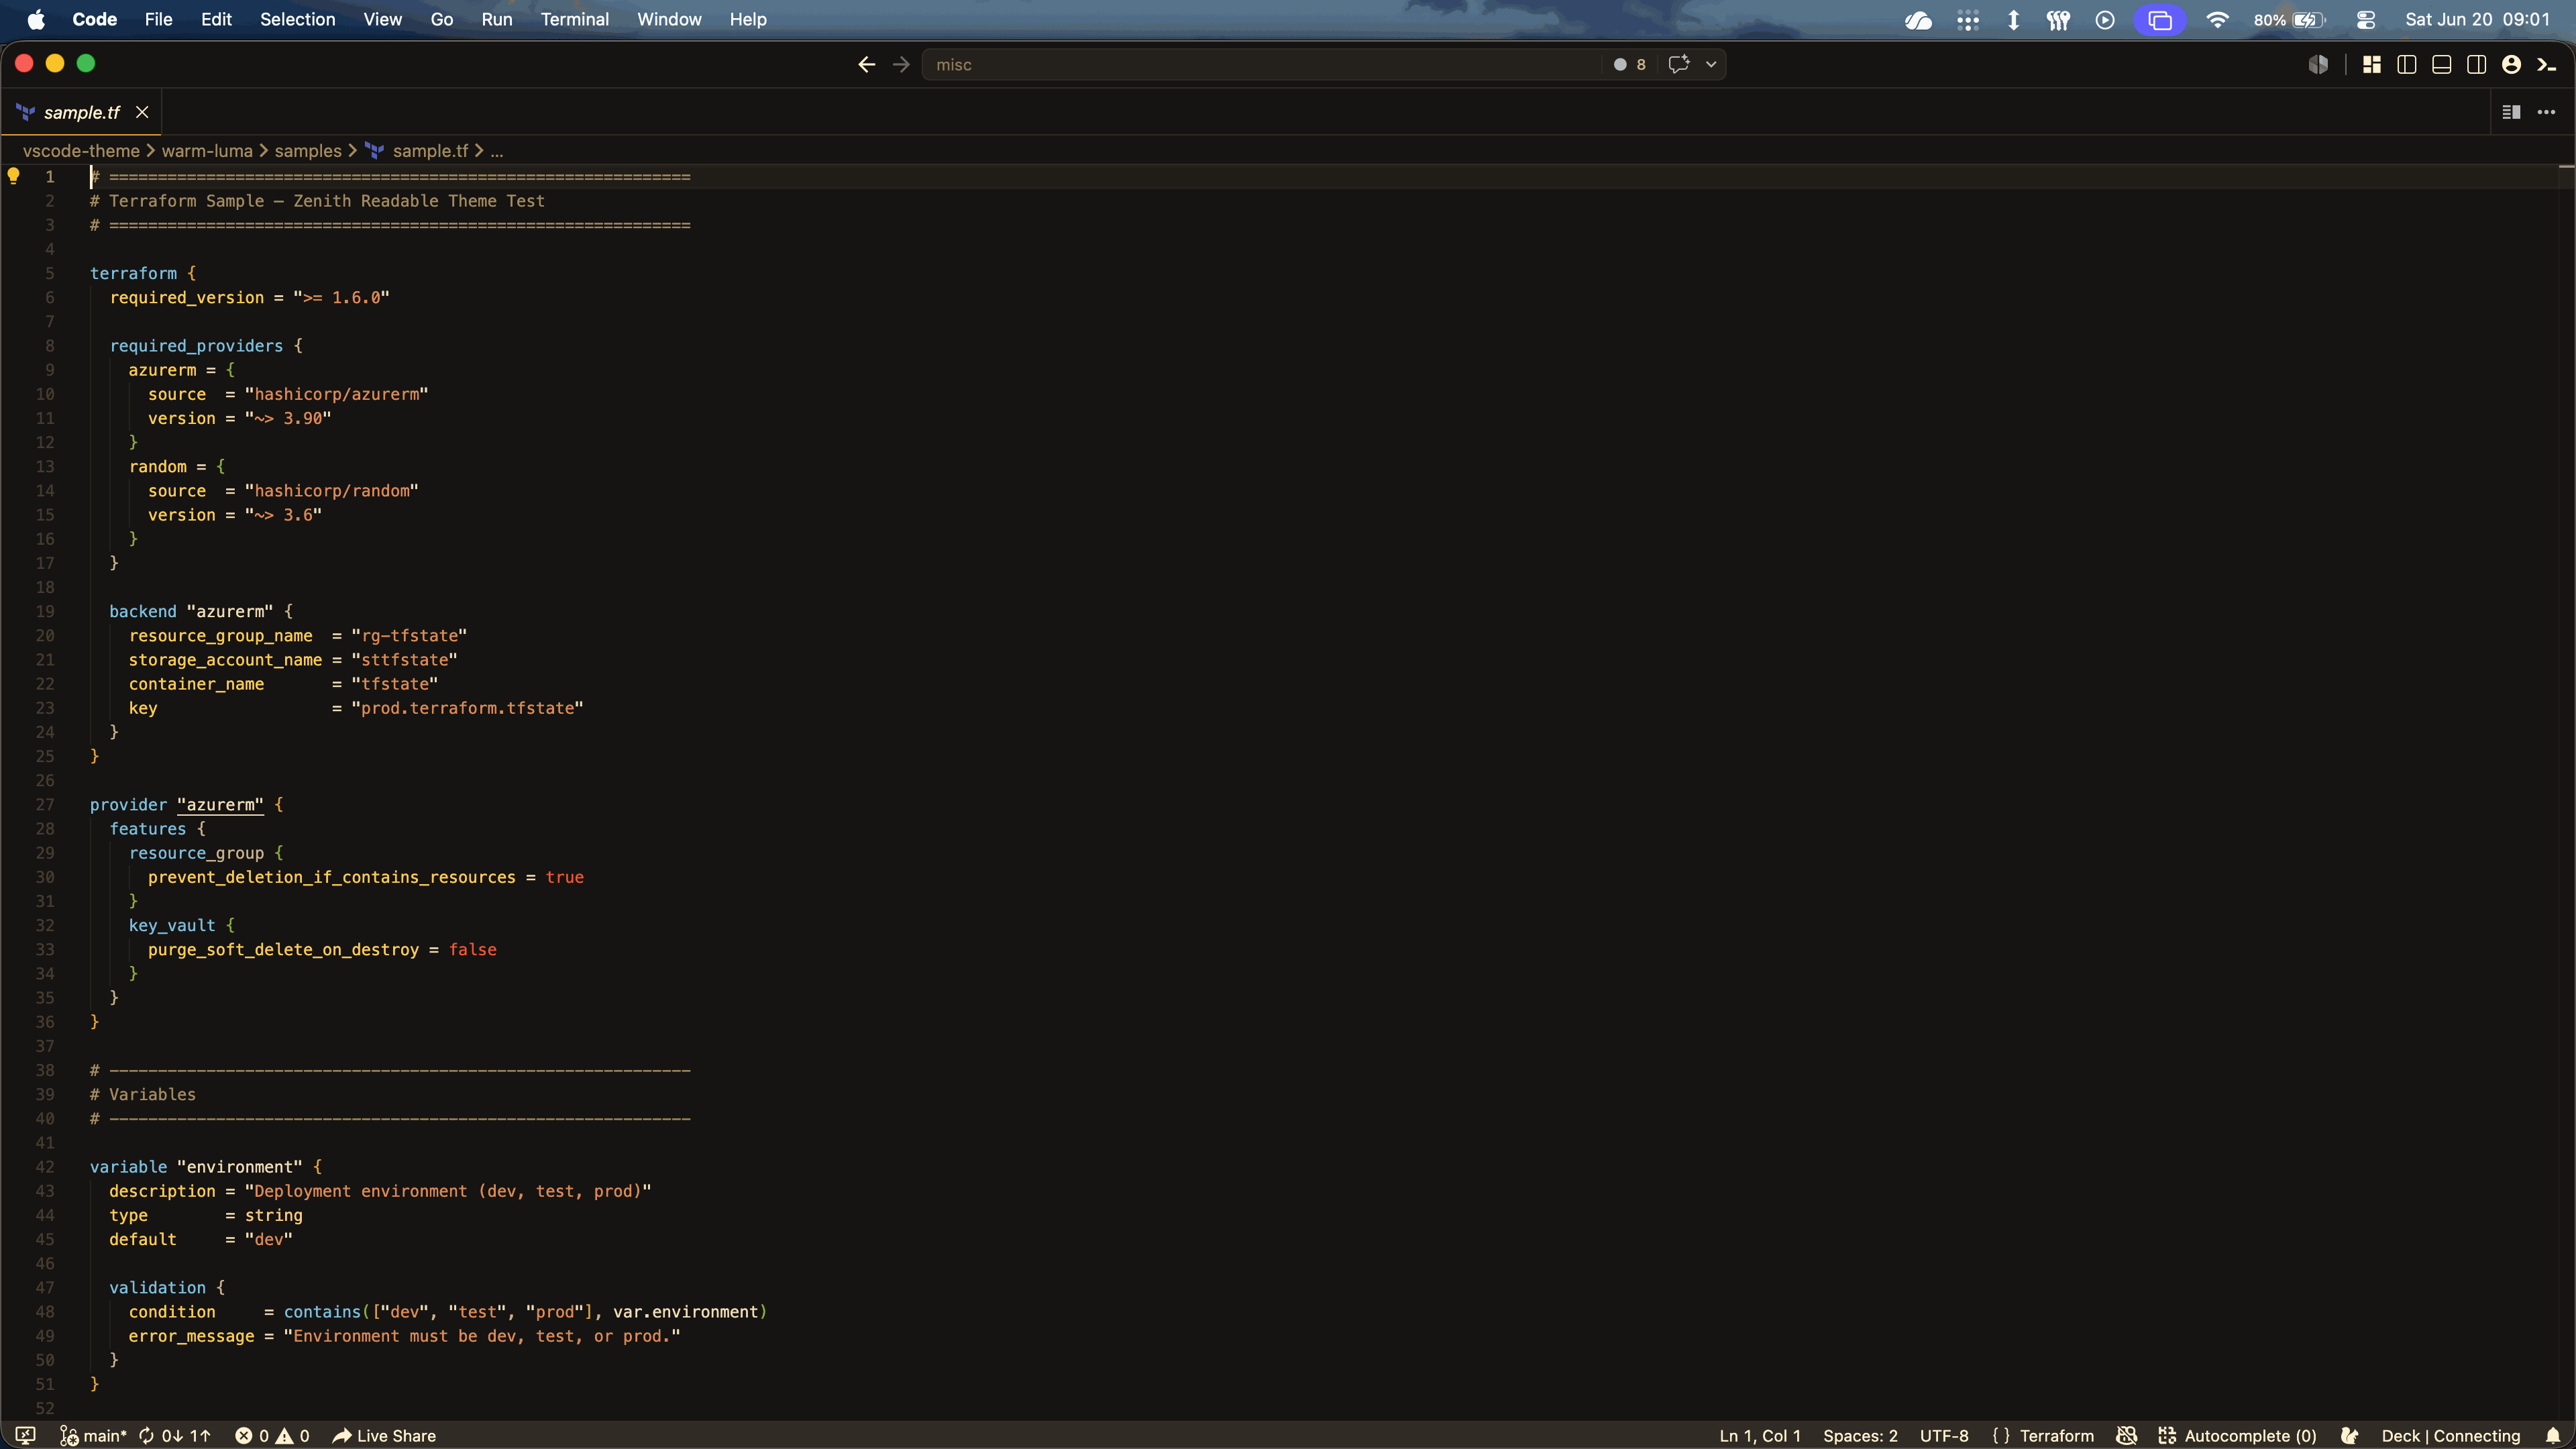Click underlined "azurerm" provider name
Viewport: 2576px width, 1449px height.
[x=220, y=804]
